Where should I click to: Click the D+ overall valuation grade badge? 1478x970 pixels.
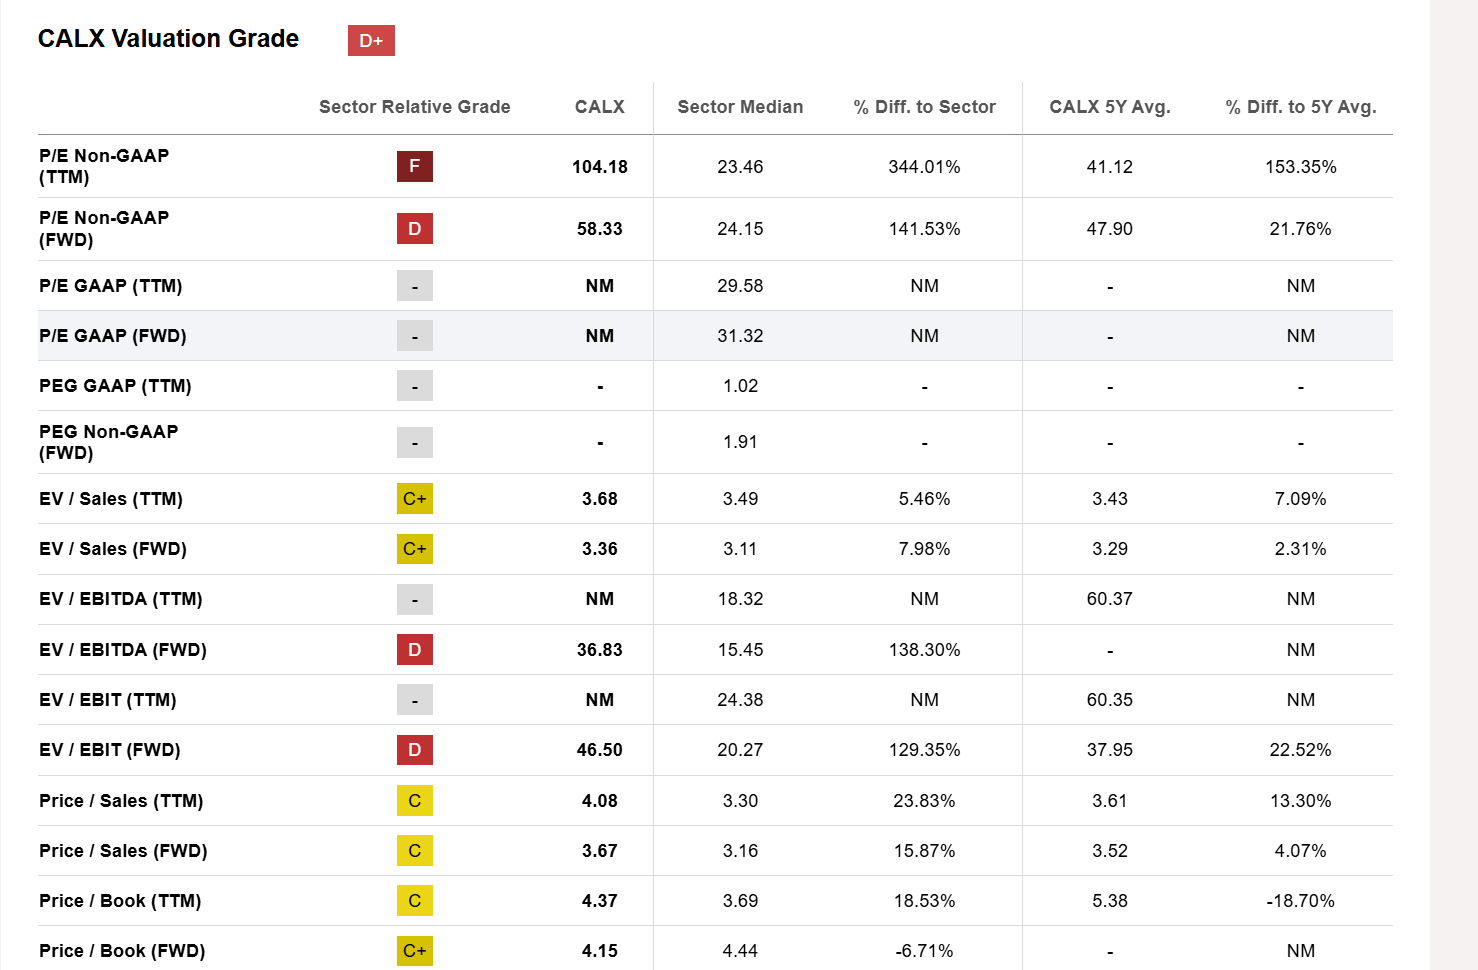[x=371, y=41]
